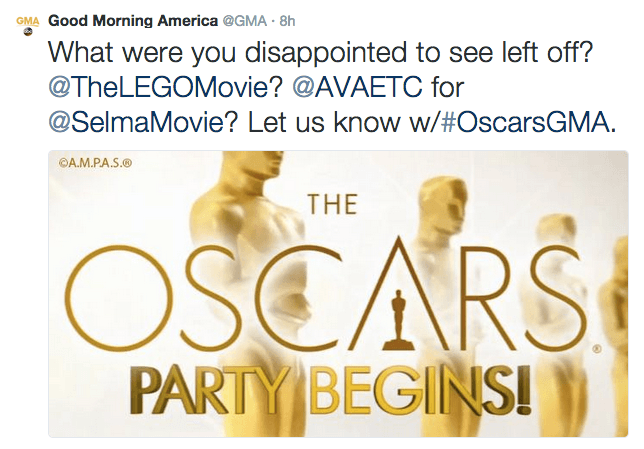Image resolution: width=644 pixels, height=449 pixels.
Task: Open the 8h tweet timestamp
Action: pyautogui.click(x=287, y=21)
